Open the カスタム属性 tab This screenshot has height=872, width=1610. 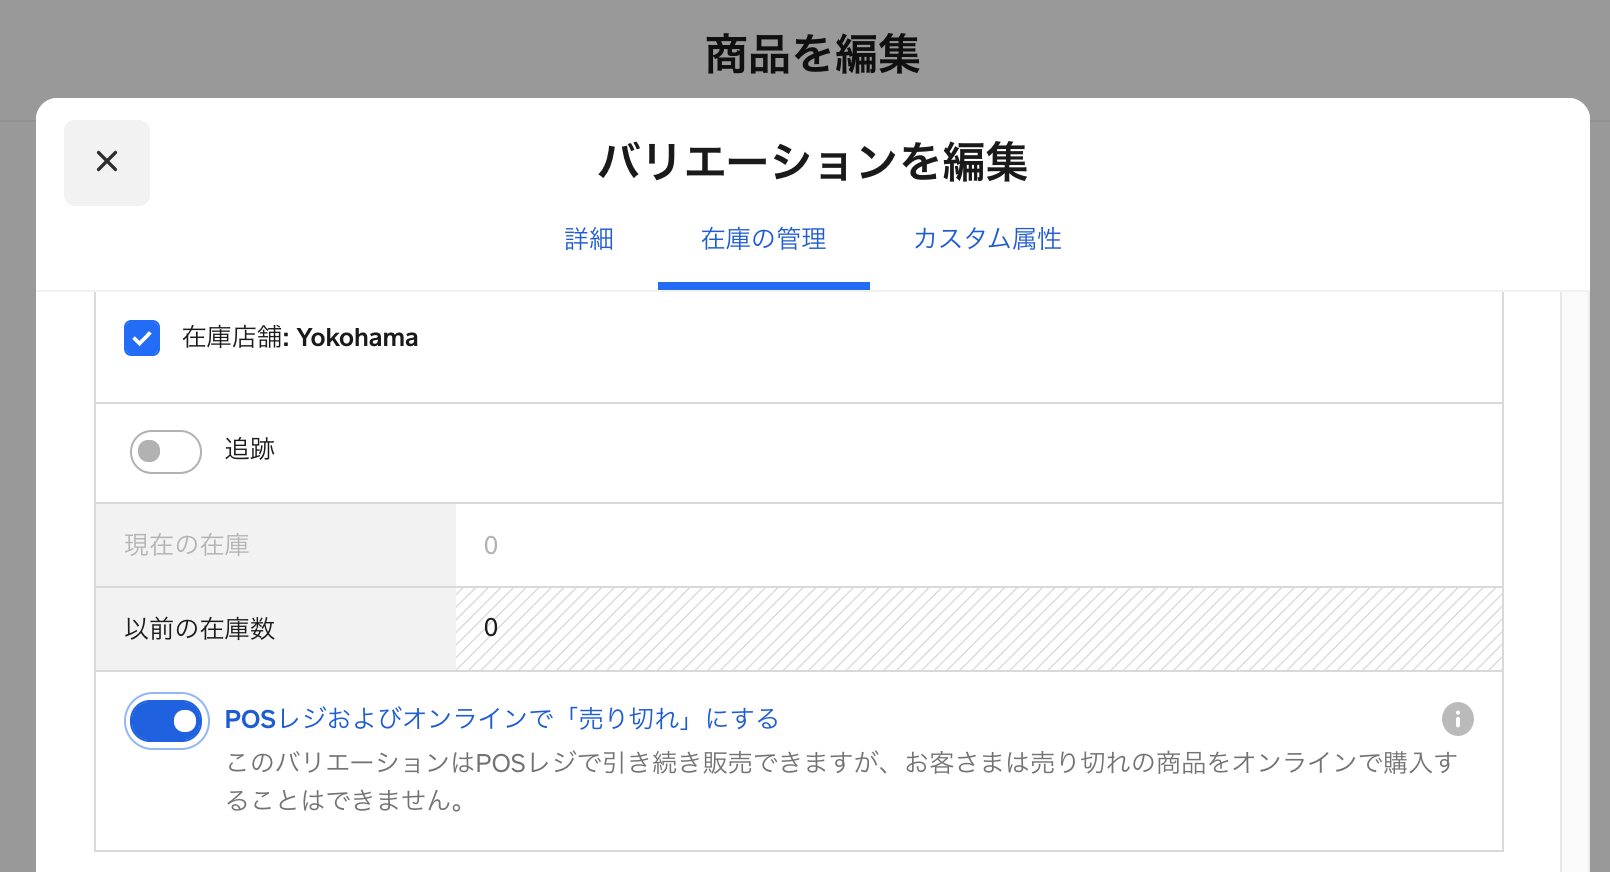point(987,239)
